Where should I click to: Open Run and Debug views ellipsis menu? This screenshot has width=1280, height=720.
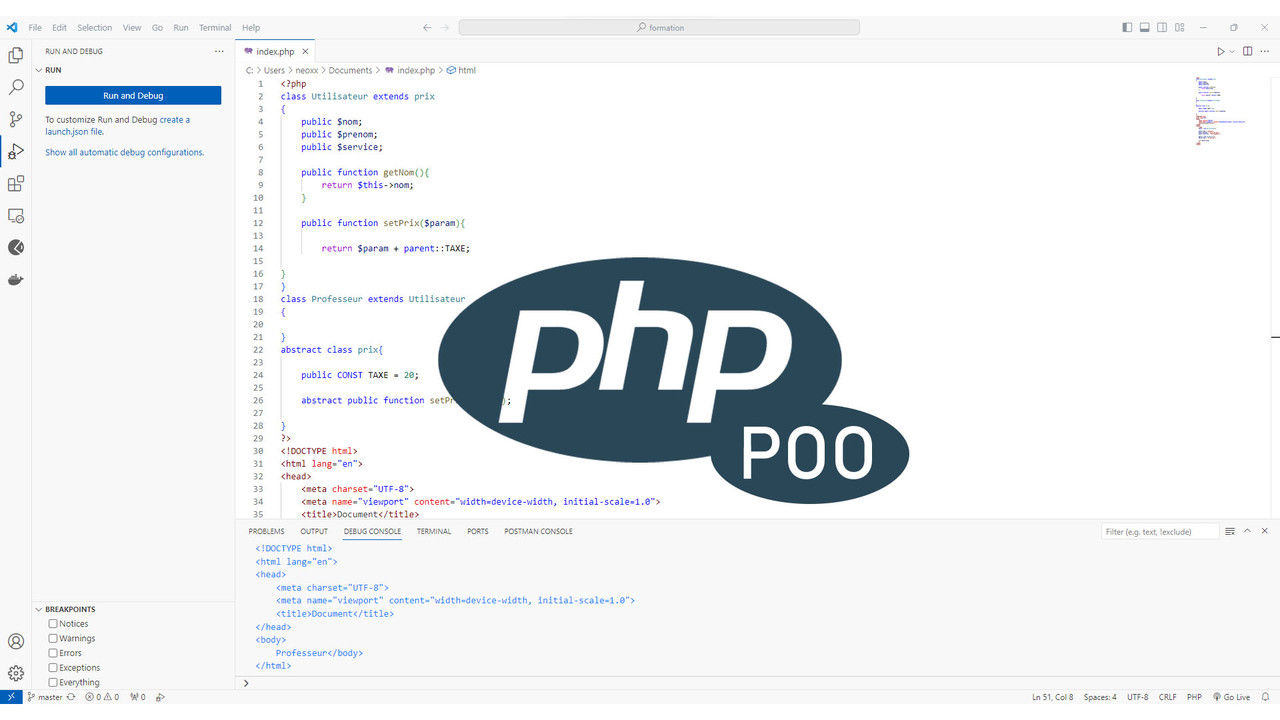tap(219, 51)
